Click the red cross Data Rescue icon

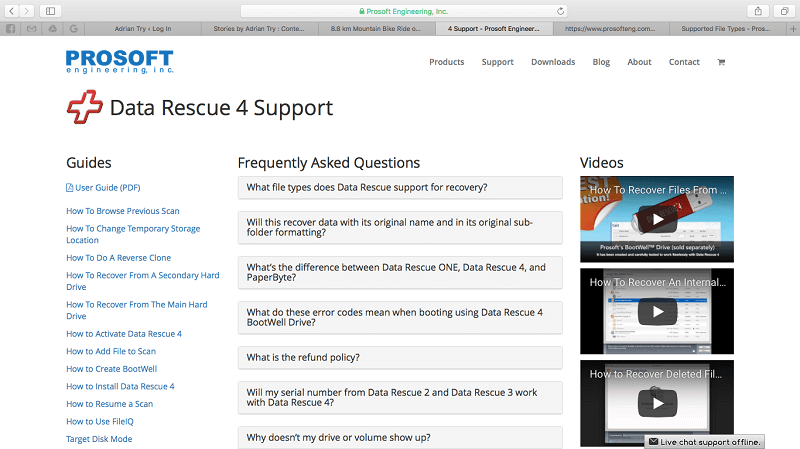click(x=85, y=107)
